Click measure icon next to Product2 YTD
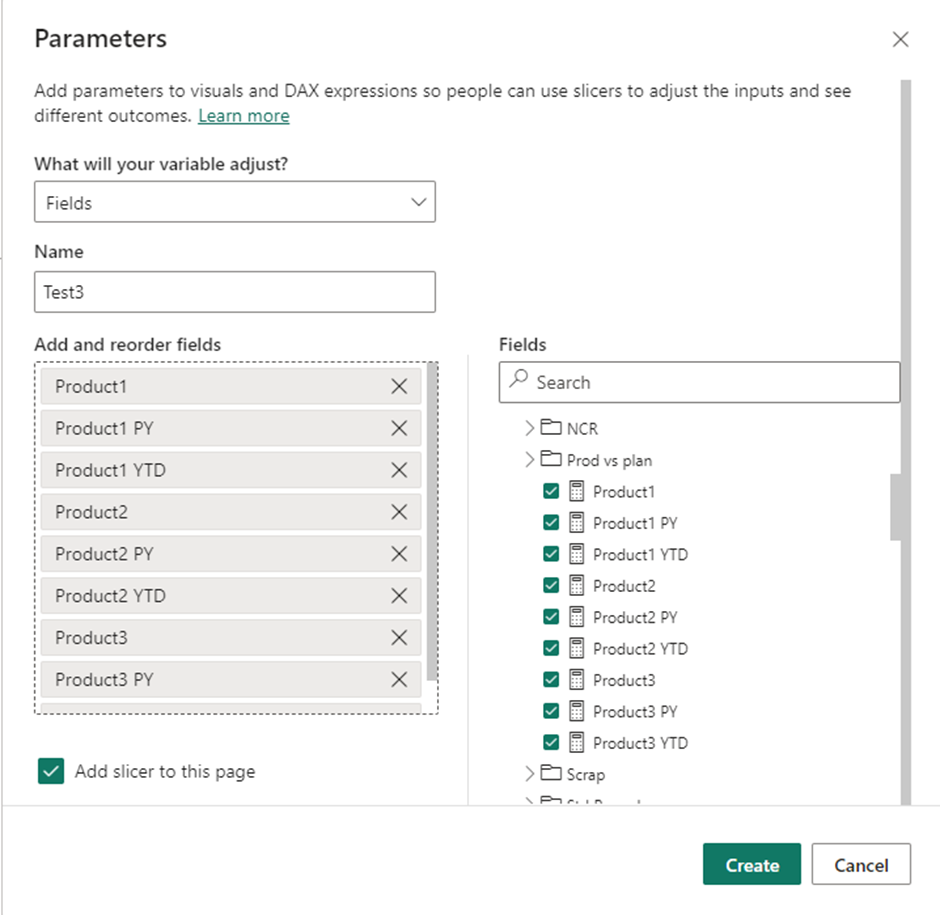Screen dimensions: 940x915 click(577, 648)
